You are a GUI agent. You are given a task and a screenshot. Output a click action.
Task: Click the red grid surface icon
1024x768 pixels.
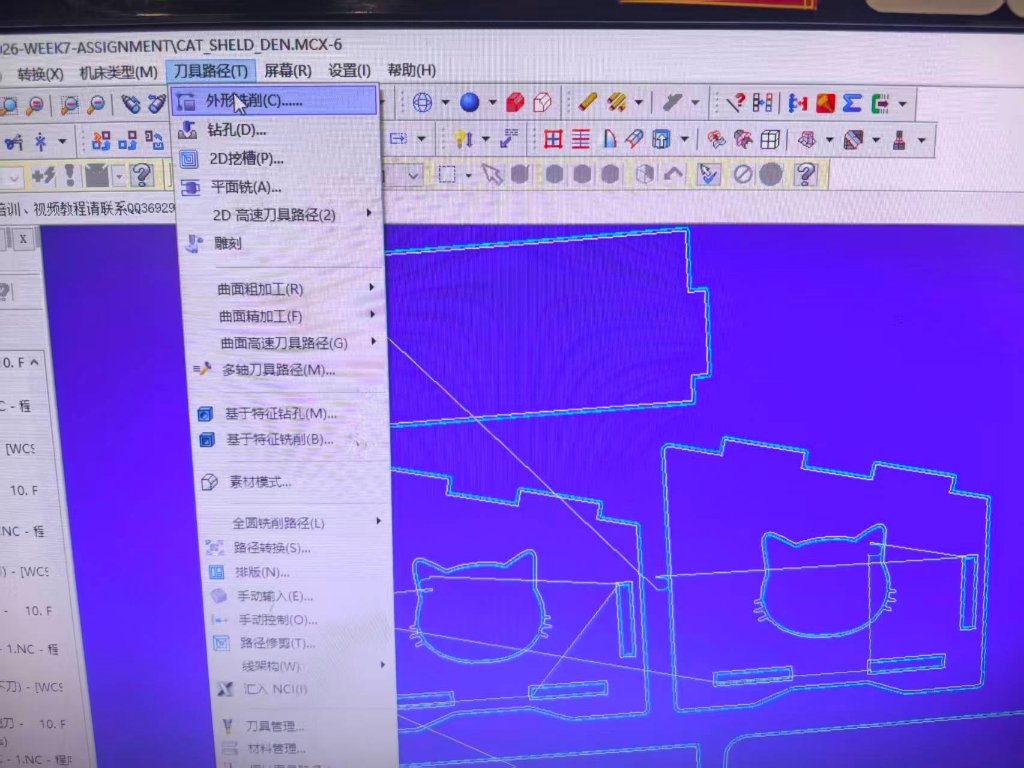(553, 138)
